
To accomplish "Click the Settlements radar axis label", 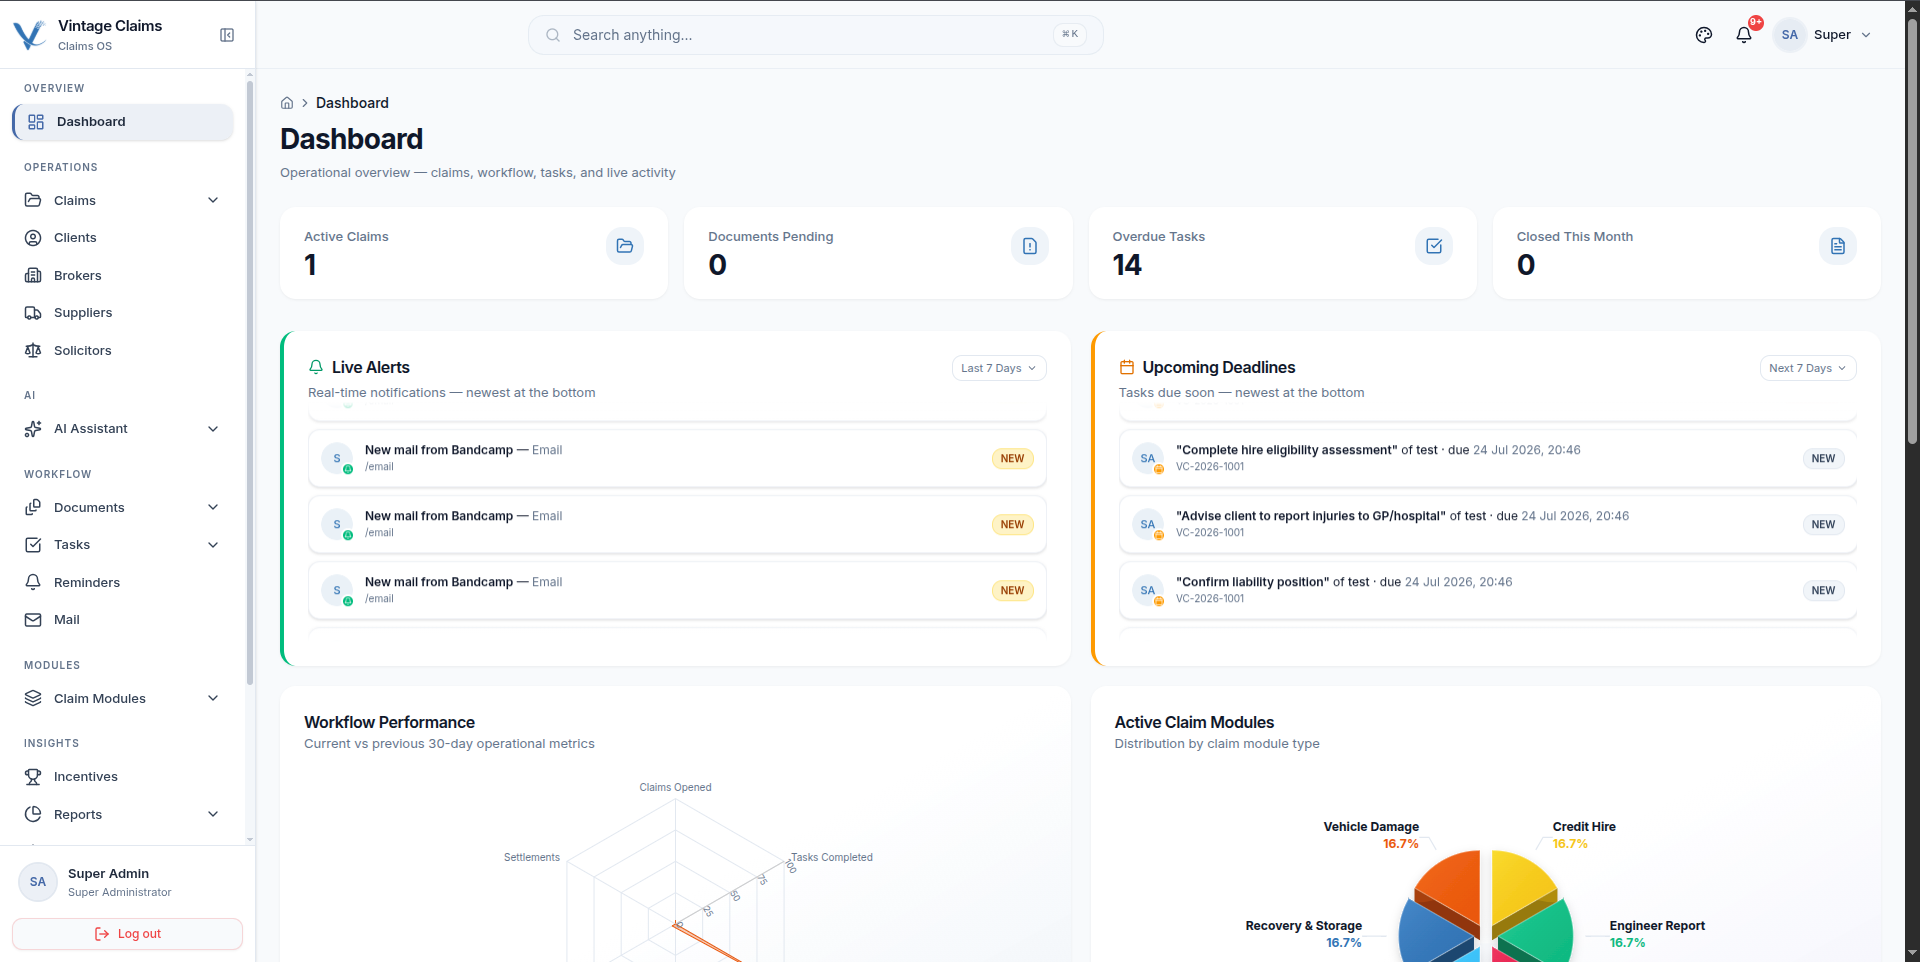I will pos(532,858).
